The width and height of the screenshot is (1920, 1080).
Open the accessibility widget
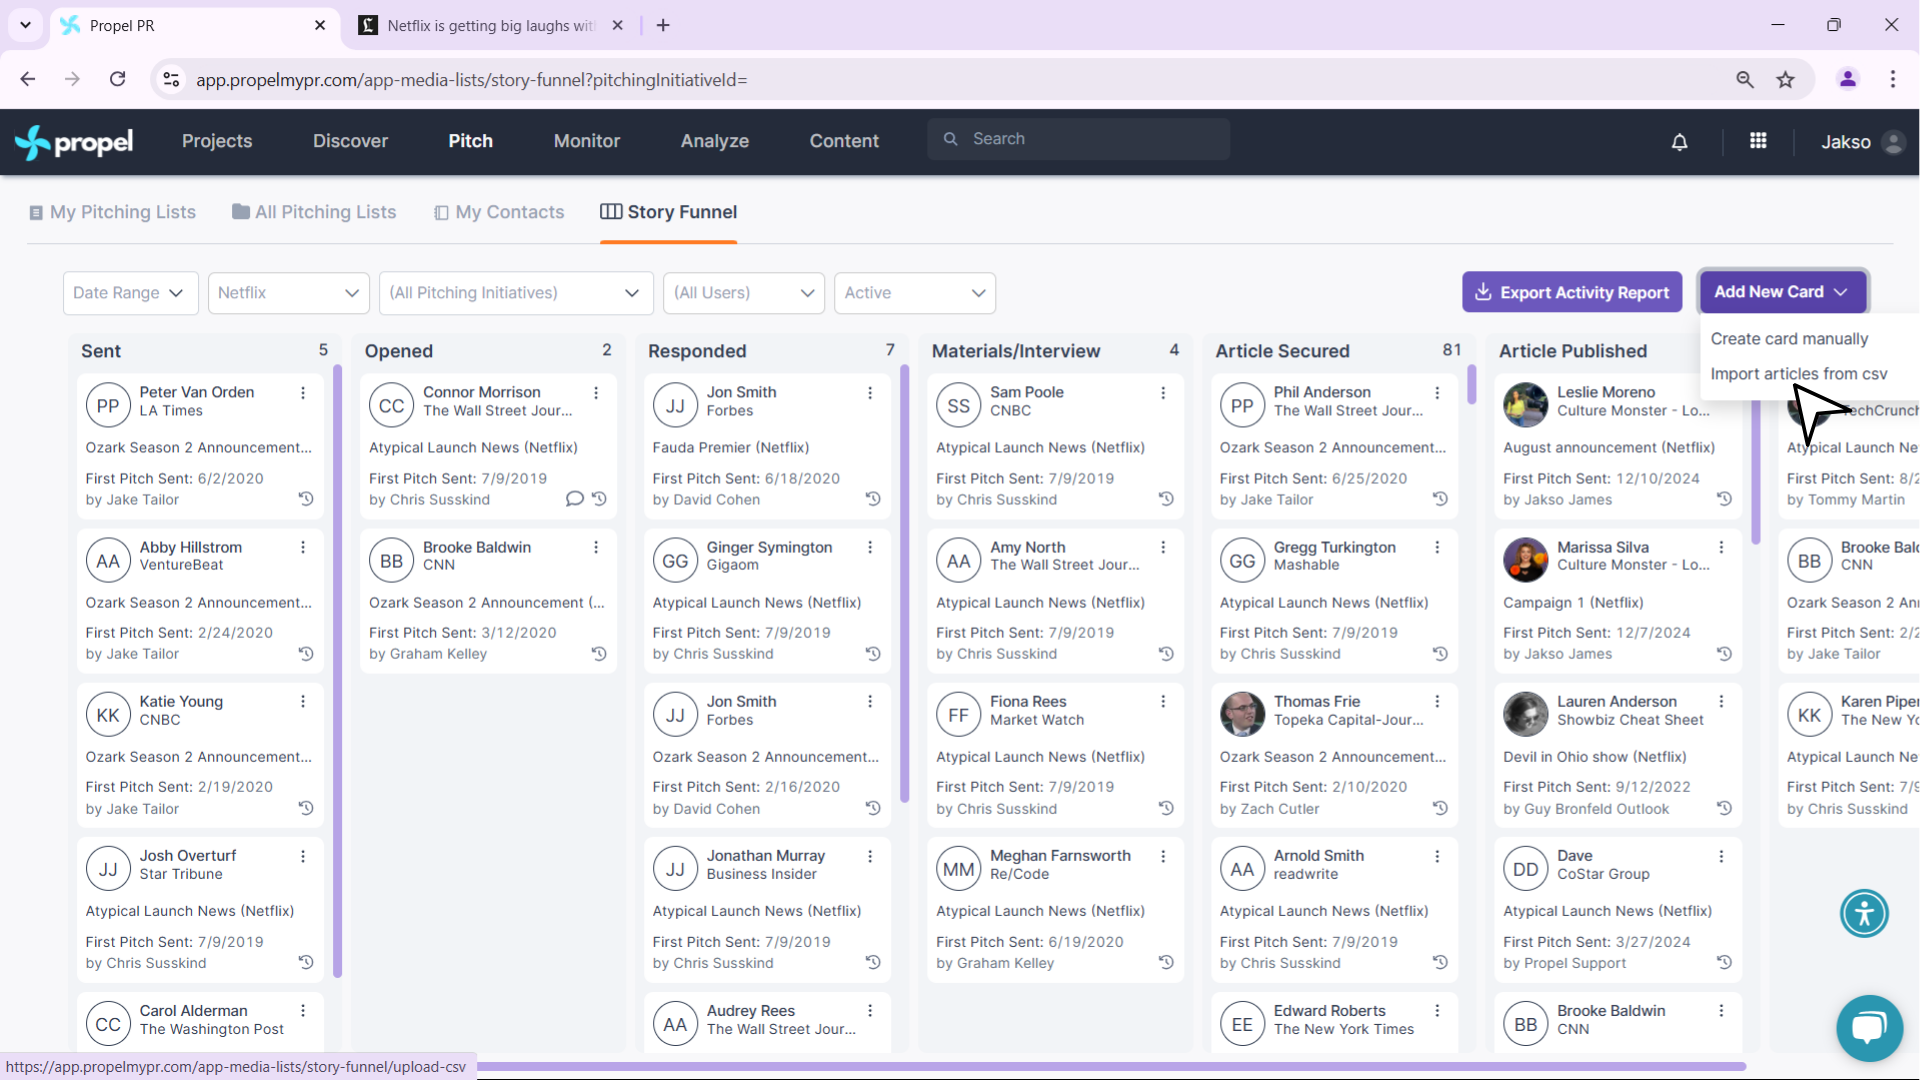(1864, 913)
